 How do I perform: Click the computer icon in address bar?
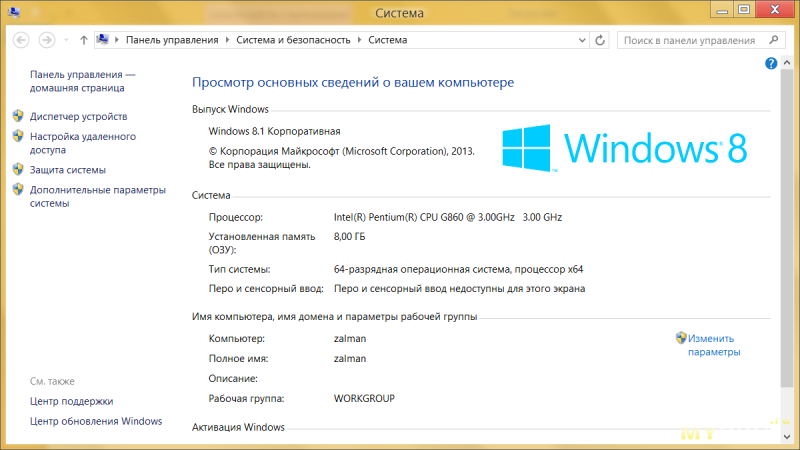point(103,39)
